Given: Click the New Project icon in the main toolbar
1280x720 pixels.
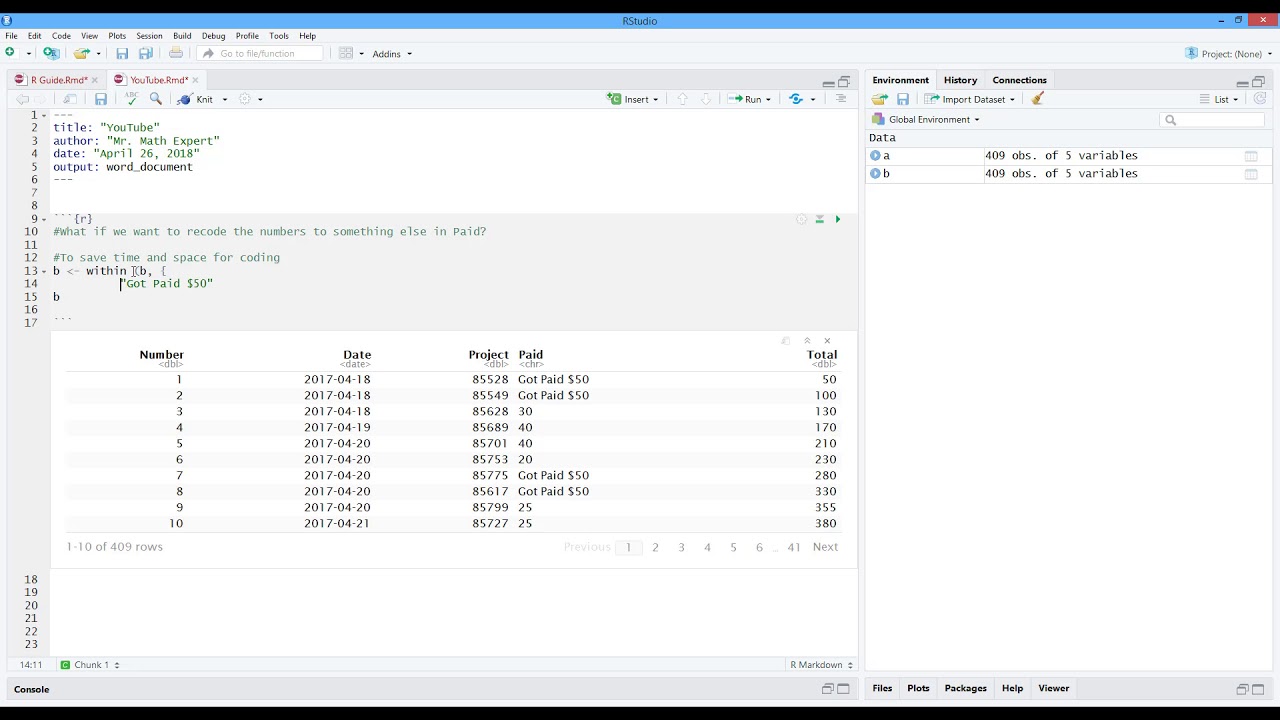Looking at the screenshot, I should 51,53.
